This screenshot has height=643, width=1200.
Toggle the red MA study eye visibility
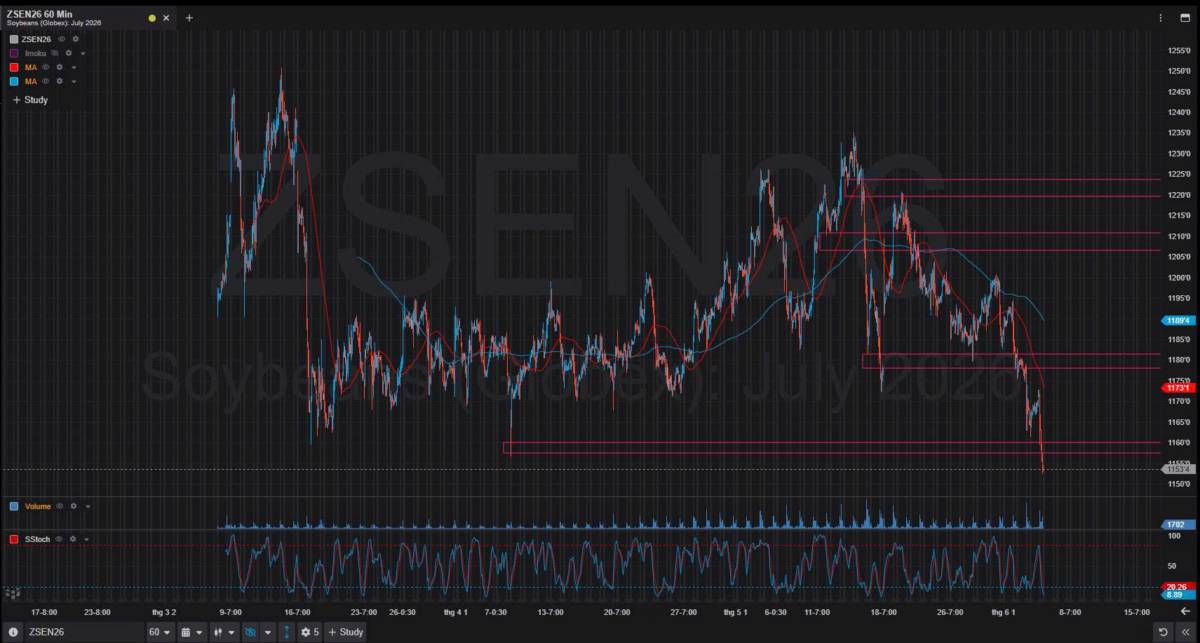coord(46,67)
